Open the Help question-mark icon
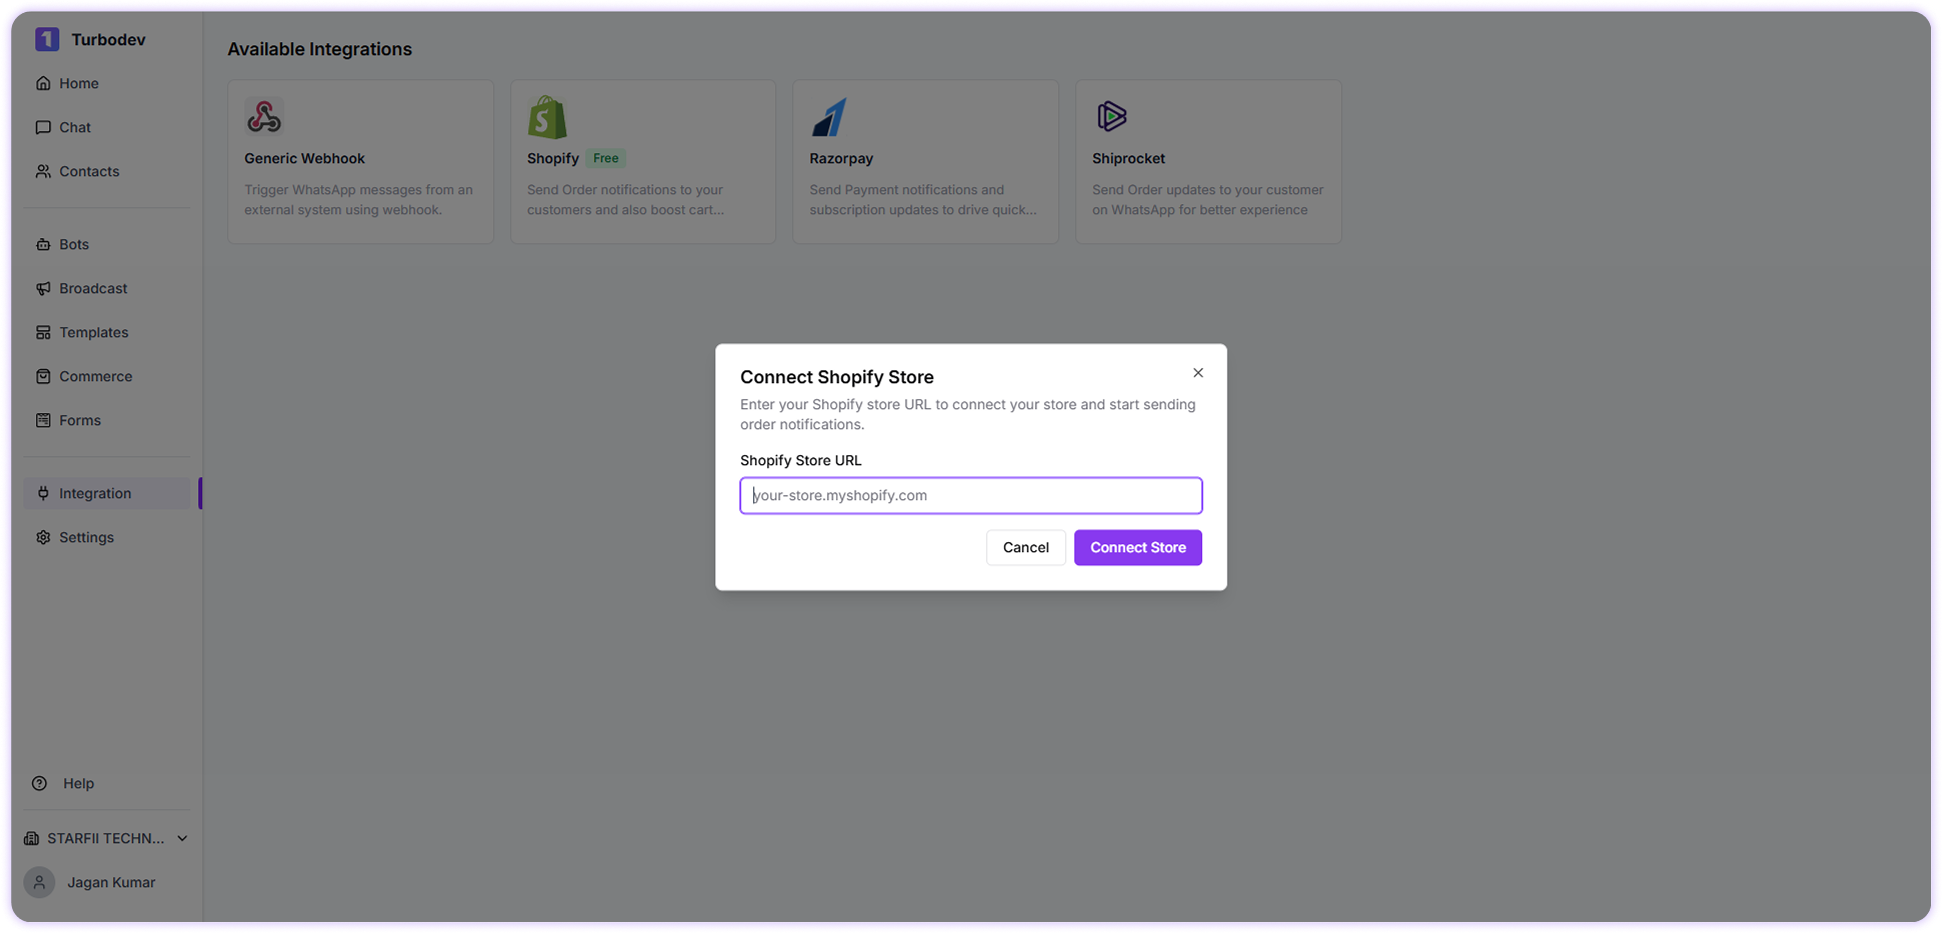This screenshot has height=934, width=1943. point(40,783)
